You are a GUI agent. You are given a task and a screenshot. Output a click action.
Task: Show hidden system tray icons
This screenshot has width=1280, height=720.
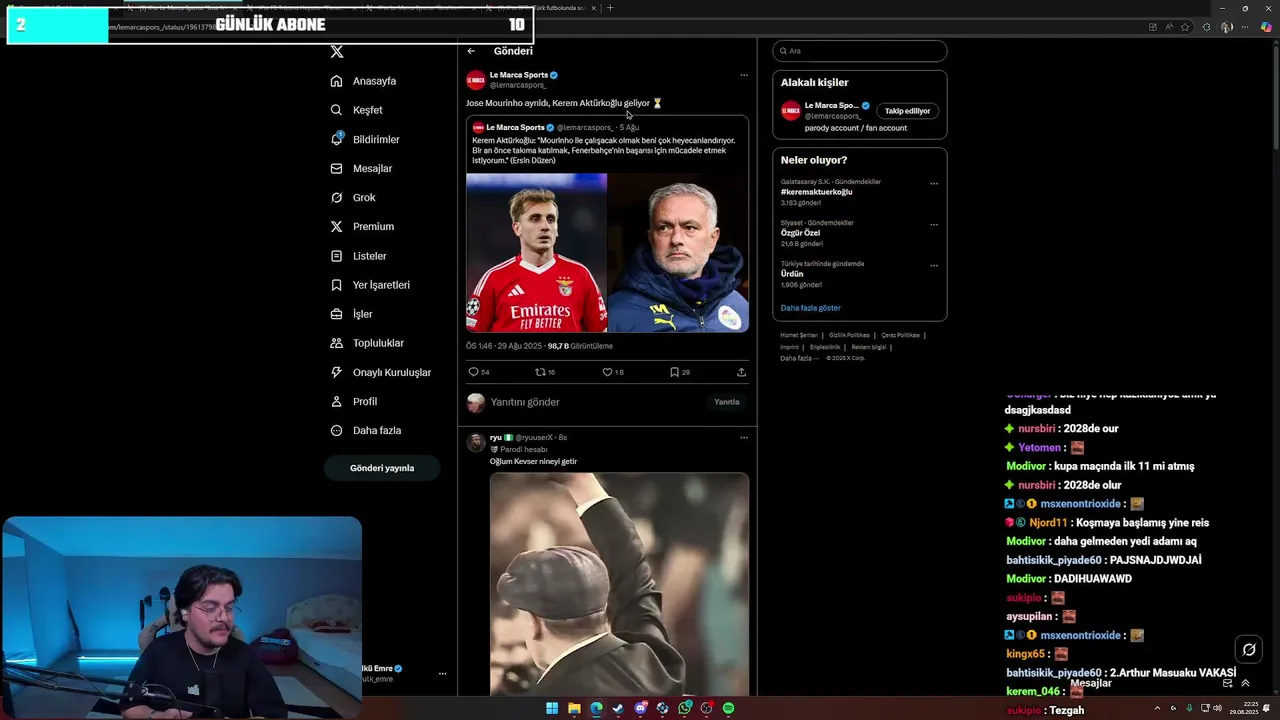click(1157, 708)
